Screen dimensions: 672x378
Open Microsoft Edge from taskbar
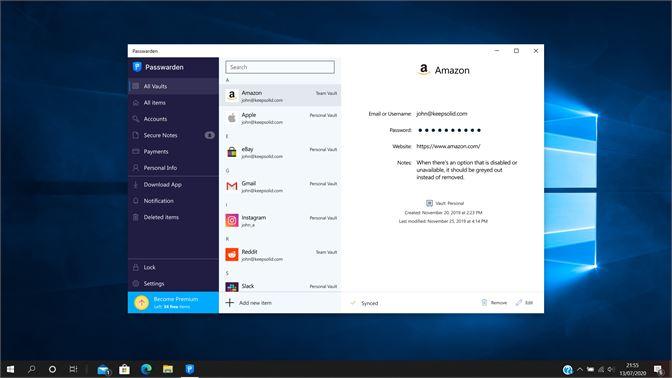[x=146, y=369]
